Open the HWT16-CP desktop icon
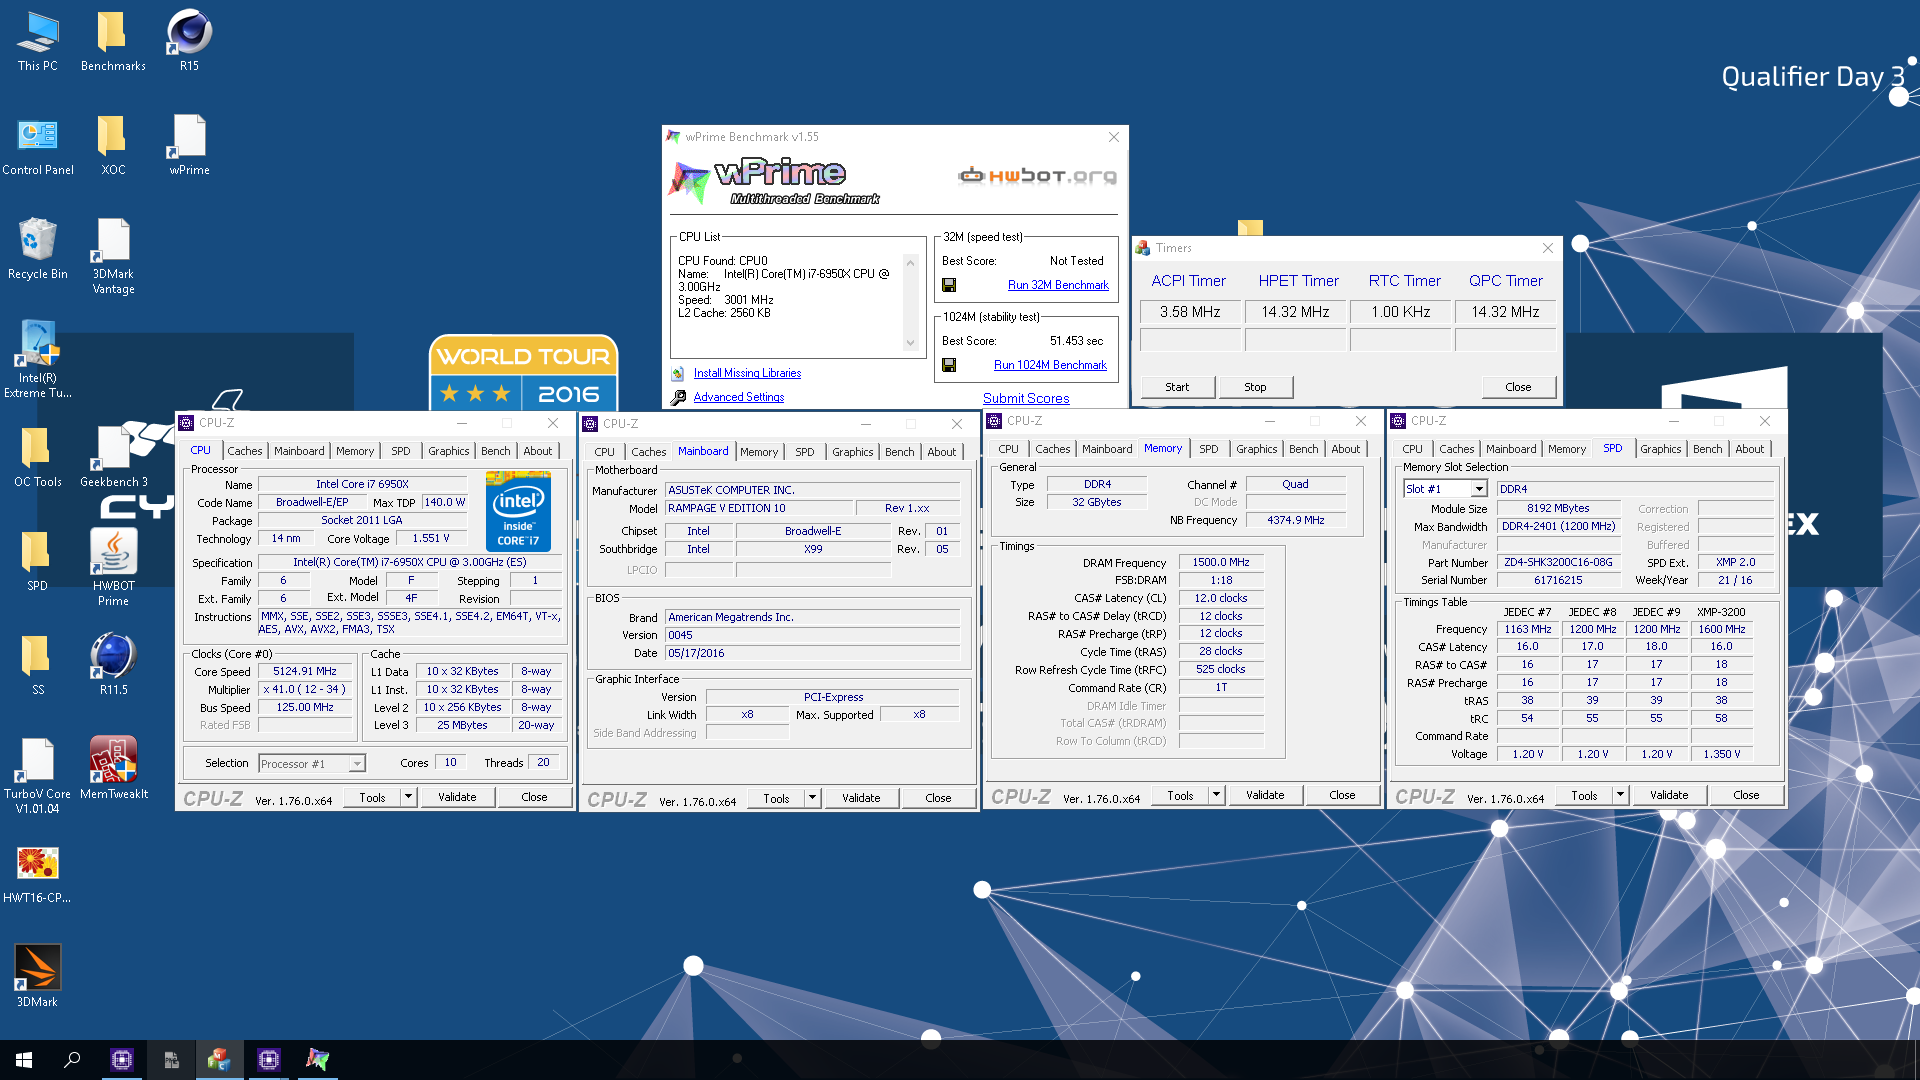The image size is (1920, 1080). click(x=37, y=874)
